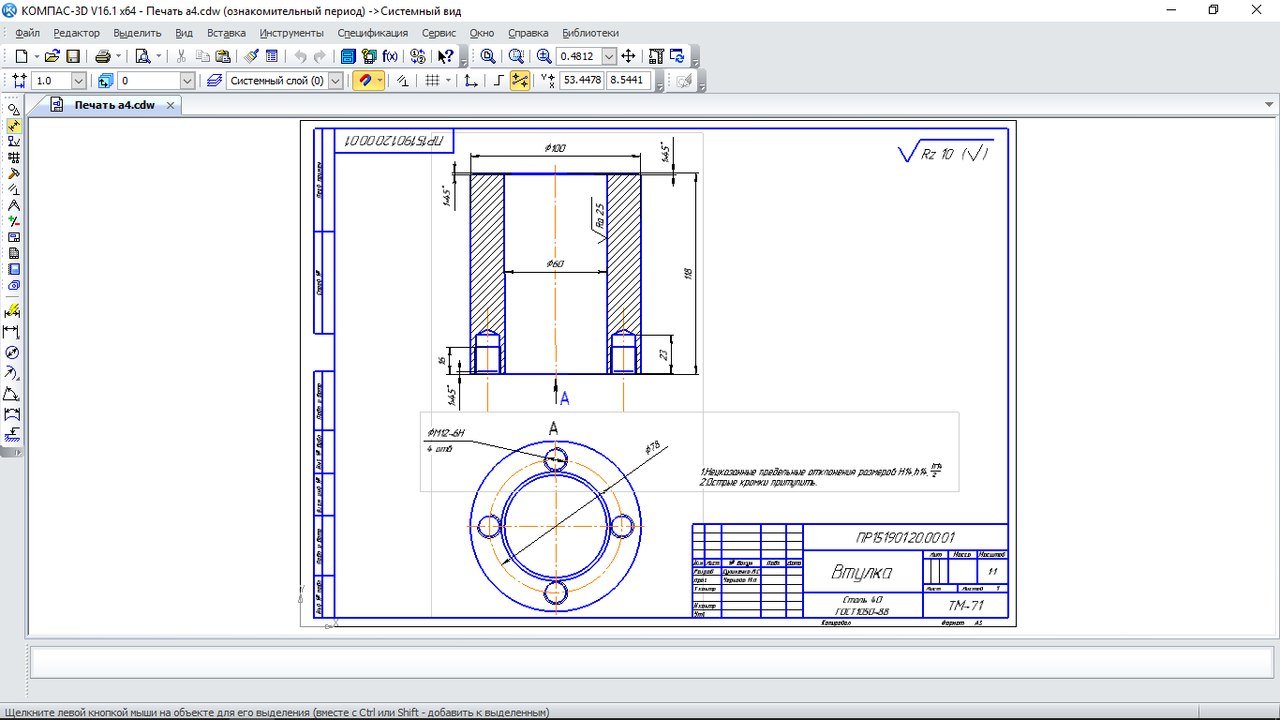The height and width of the screenshot is (720, 1280).
Task: Select the linear dimension tool
Action: [x=12, y=332]
